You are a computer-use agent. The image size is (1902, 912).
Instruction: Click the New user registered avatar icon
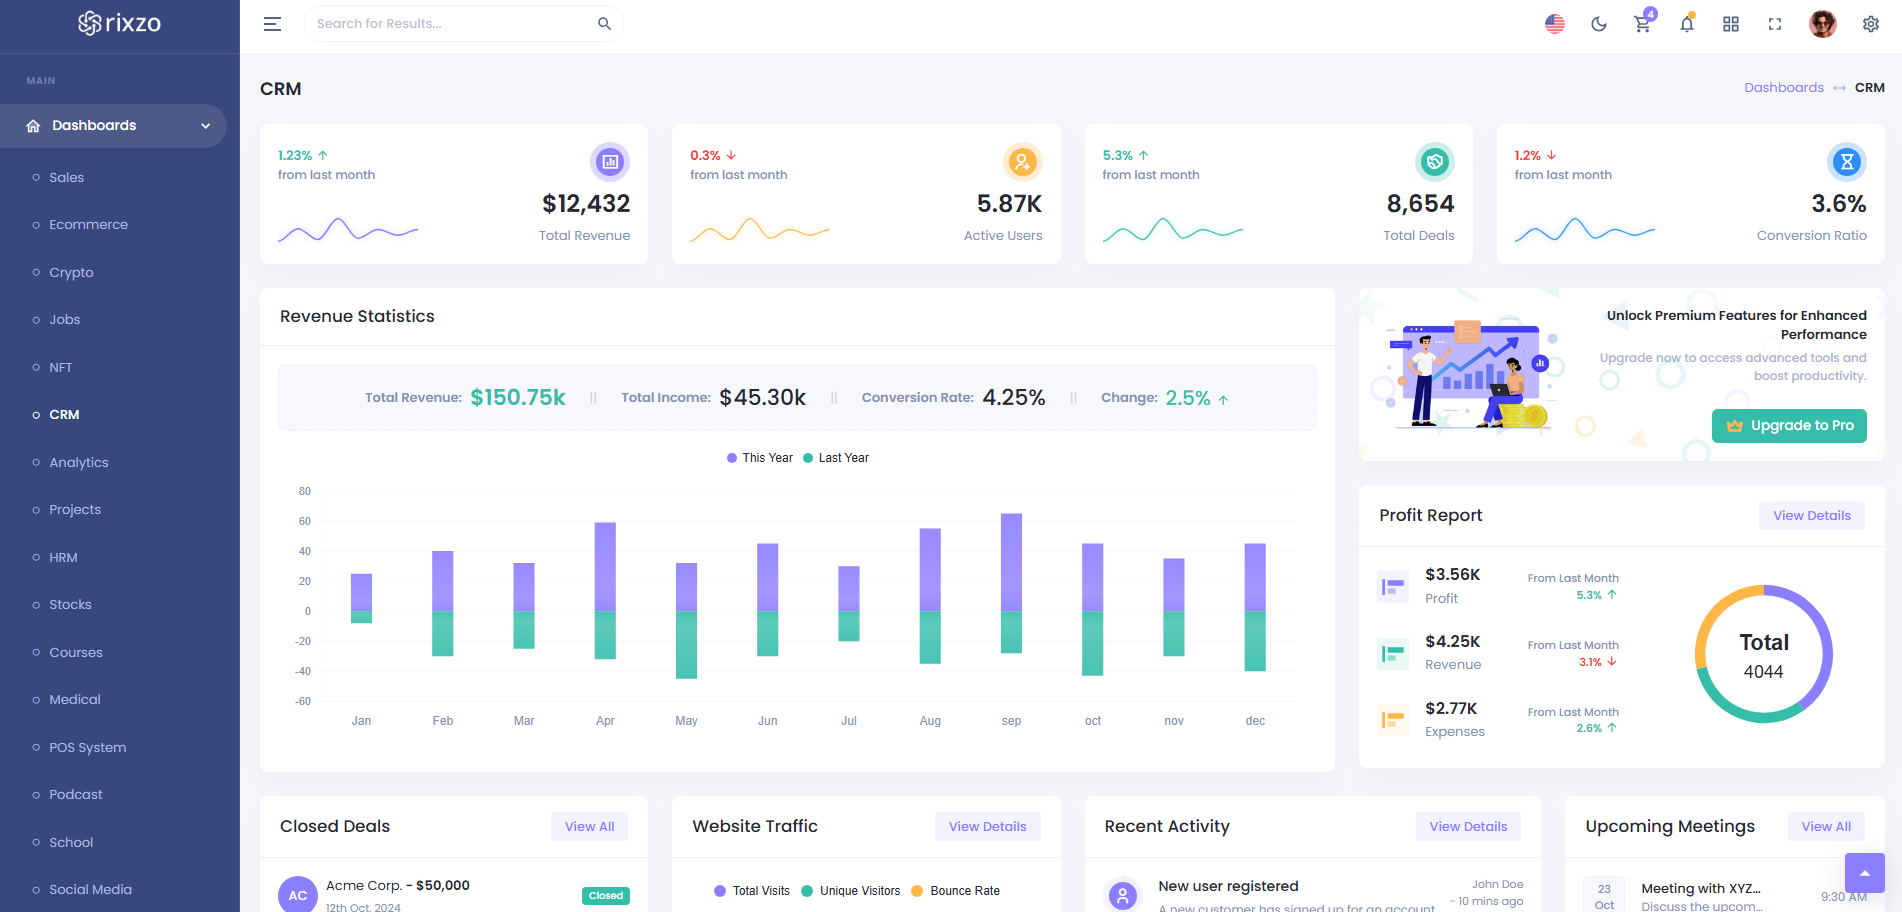click(1123, 895)
